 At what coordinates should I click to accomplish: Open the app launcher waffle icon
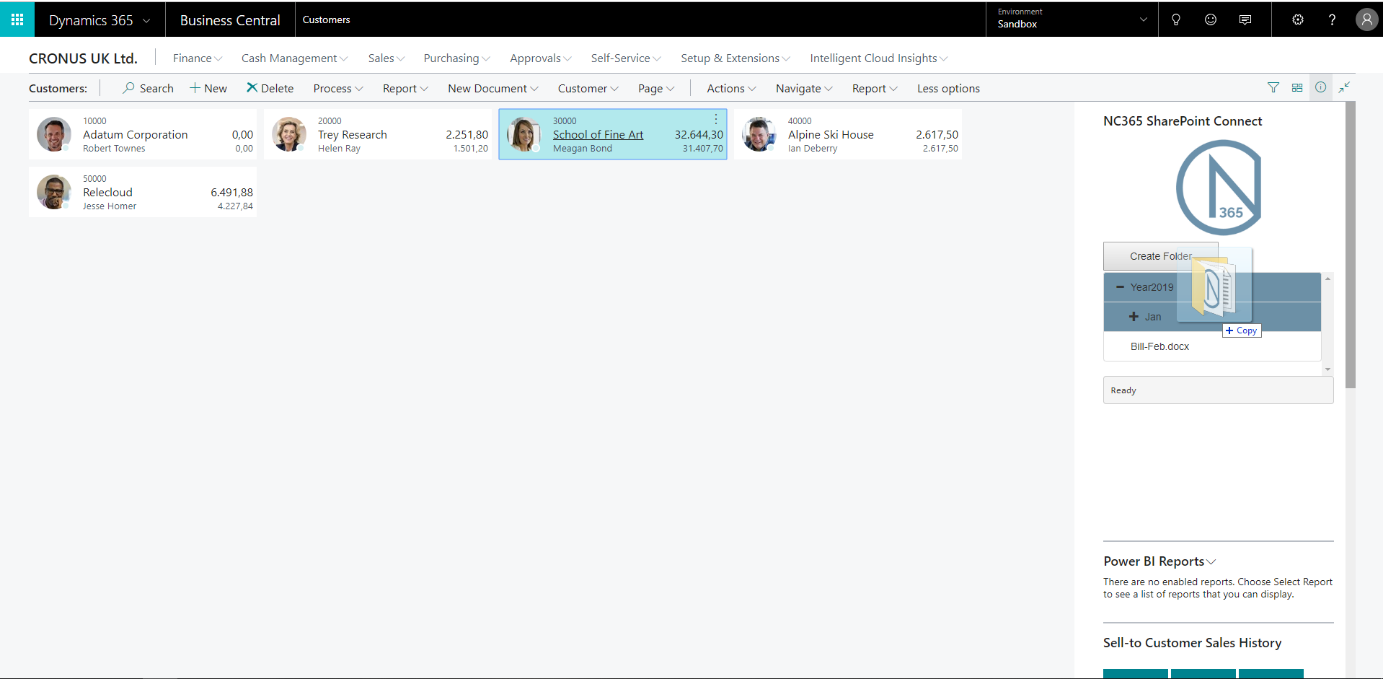pyautogui.click(x=17, y=19)
